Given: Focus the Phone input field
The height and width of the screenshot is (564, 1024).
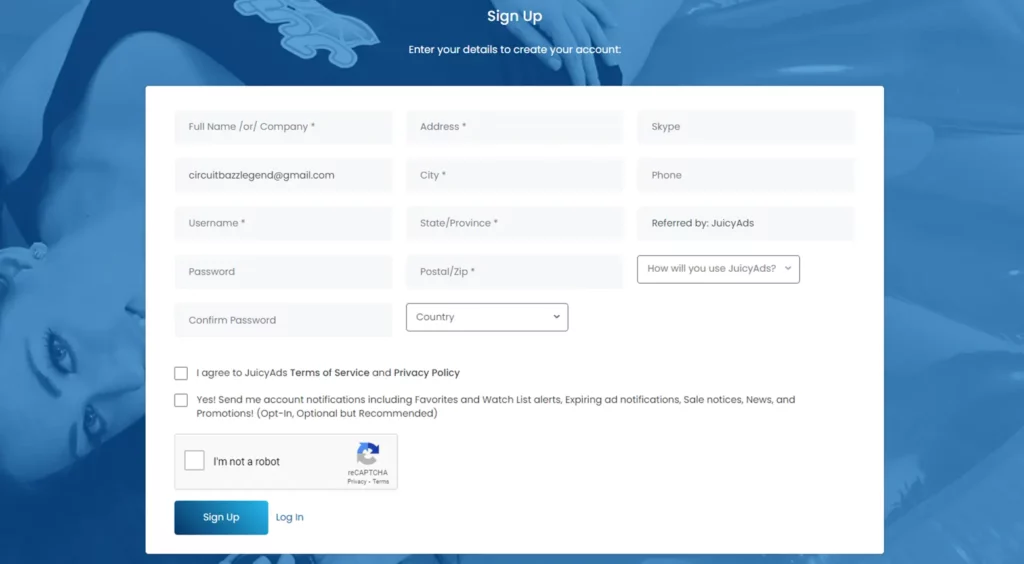Looking at the screenshot, I should point(746,175).
